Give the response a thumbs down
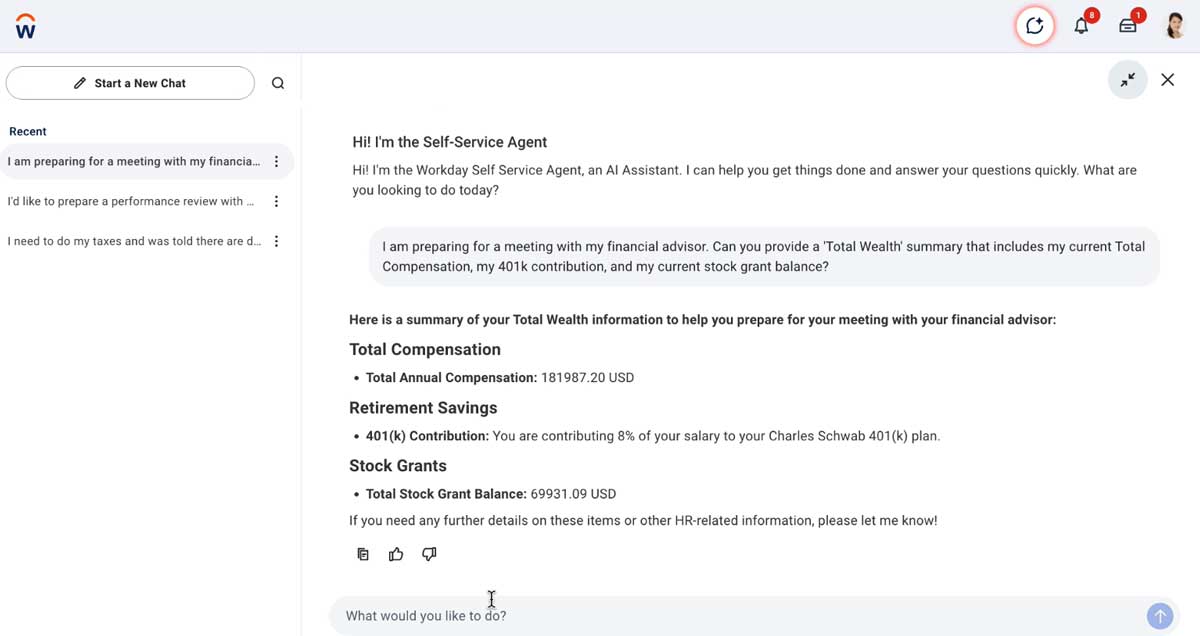 [429, 554]
